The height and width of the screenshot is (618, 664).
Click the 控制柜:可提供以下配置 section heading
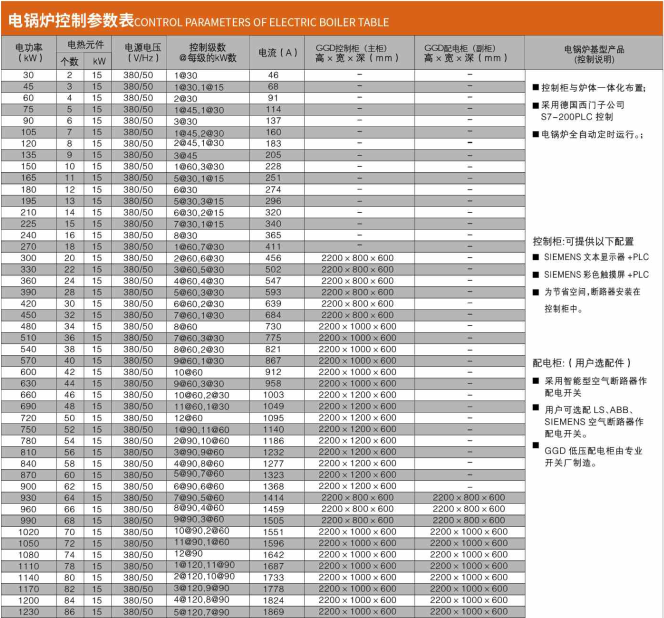tap(582, 241)
